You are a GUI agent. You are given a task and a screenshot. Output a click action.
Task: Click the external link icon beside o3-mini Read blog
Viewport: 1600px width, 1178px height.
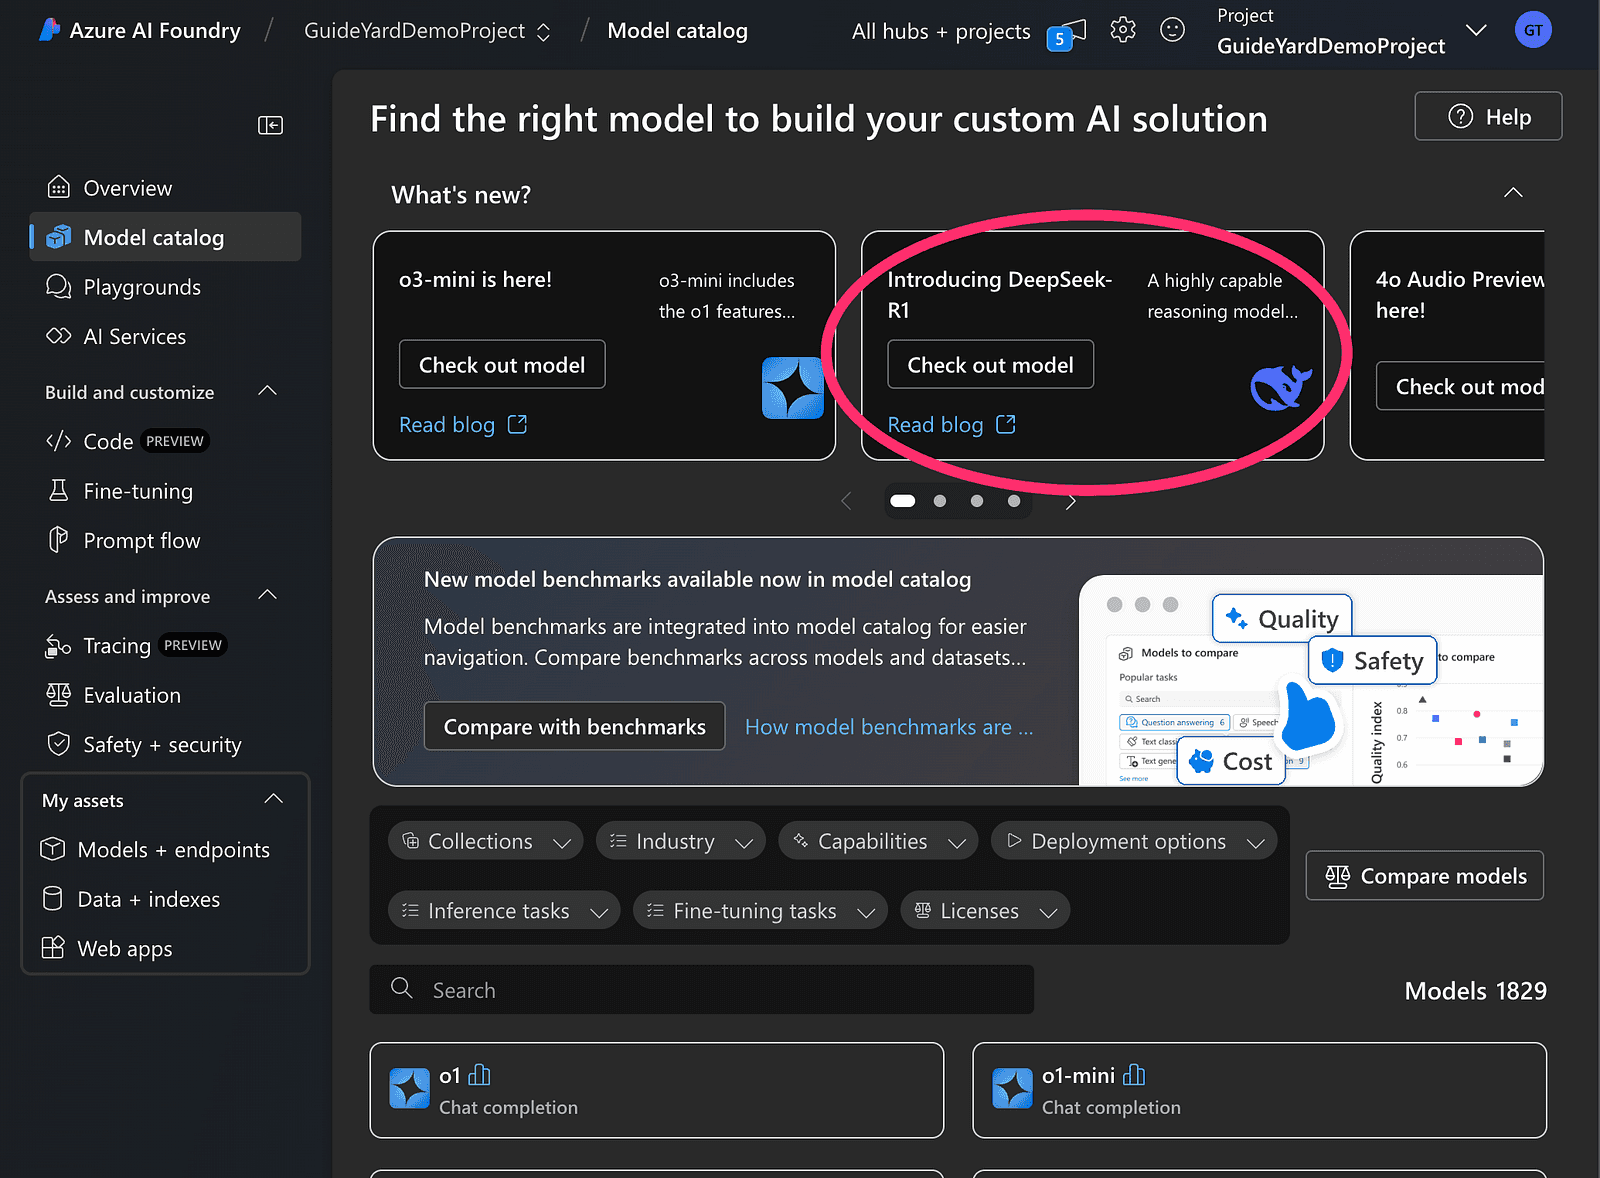(x=517, y=425)
